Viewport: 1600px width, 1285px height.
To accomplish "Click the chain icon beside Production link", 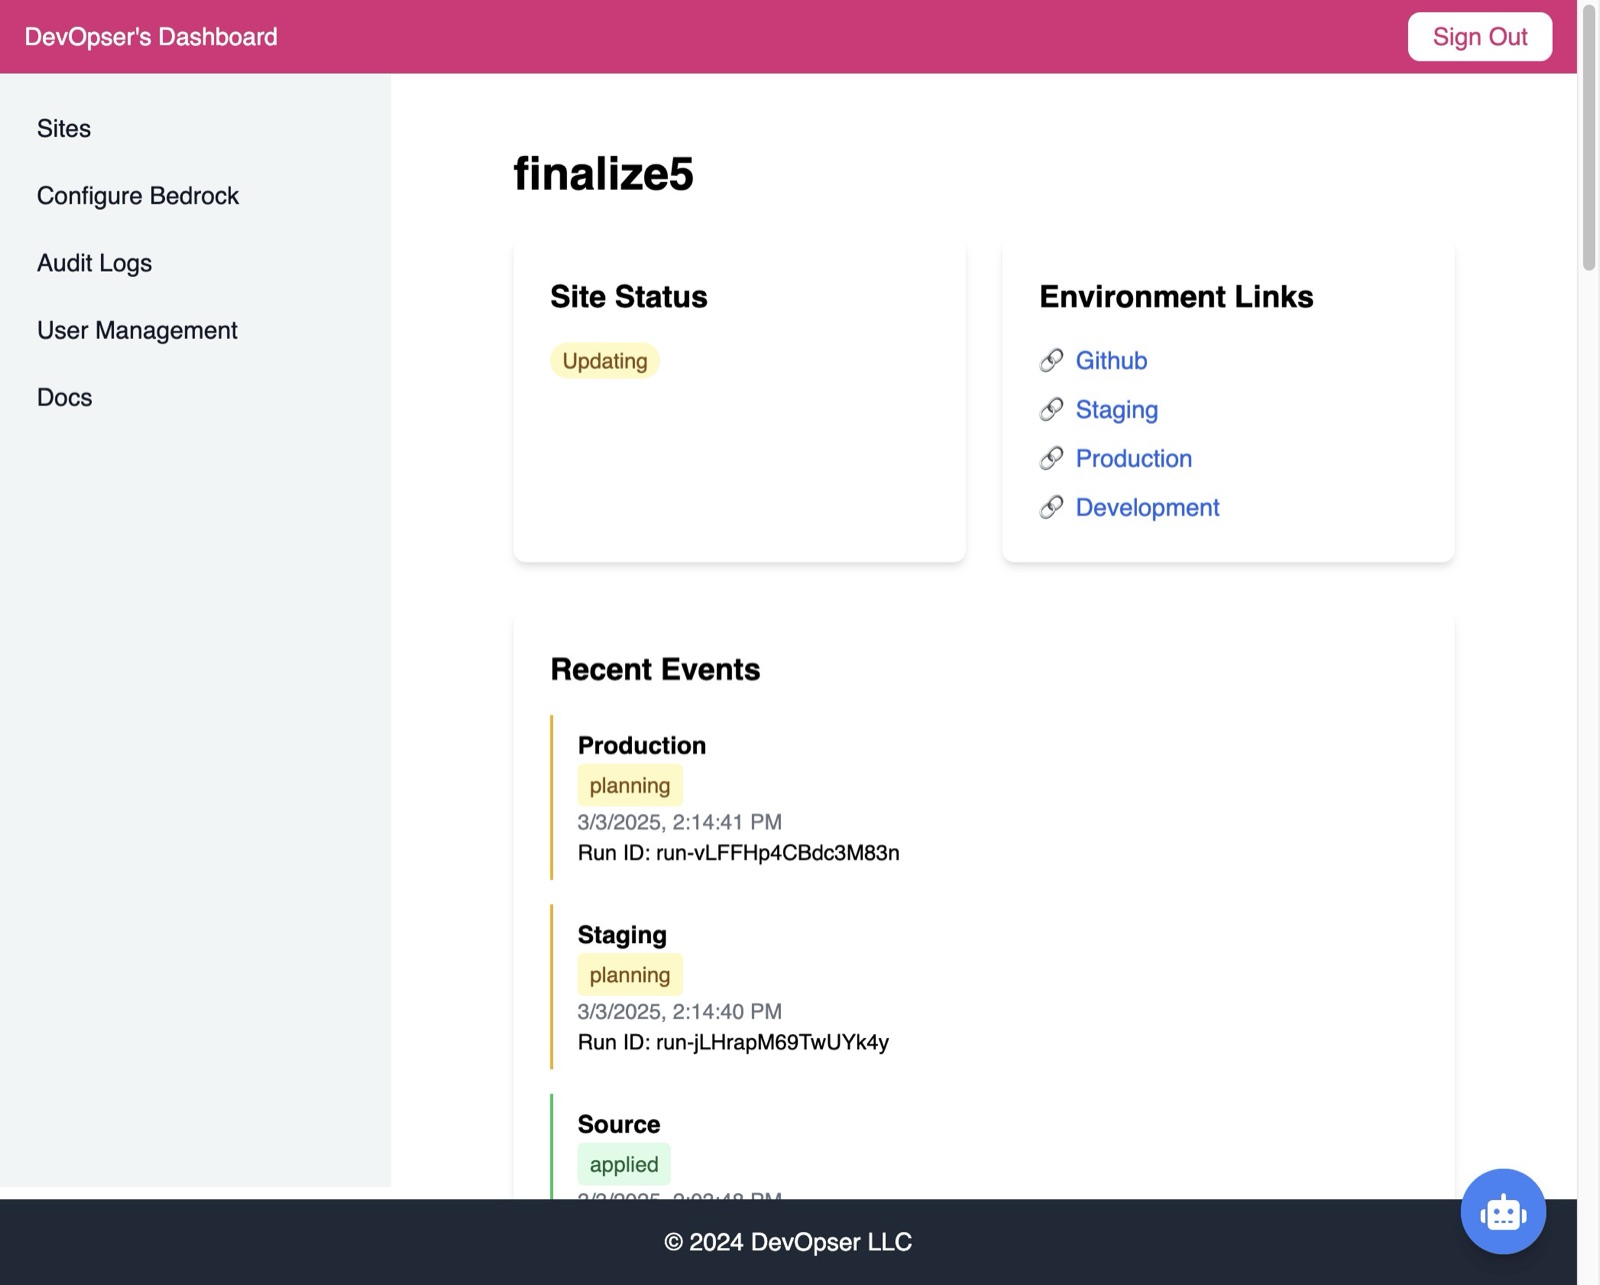I will (1051, 458).
